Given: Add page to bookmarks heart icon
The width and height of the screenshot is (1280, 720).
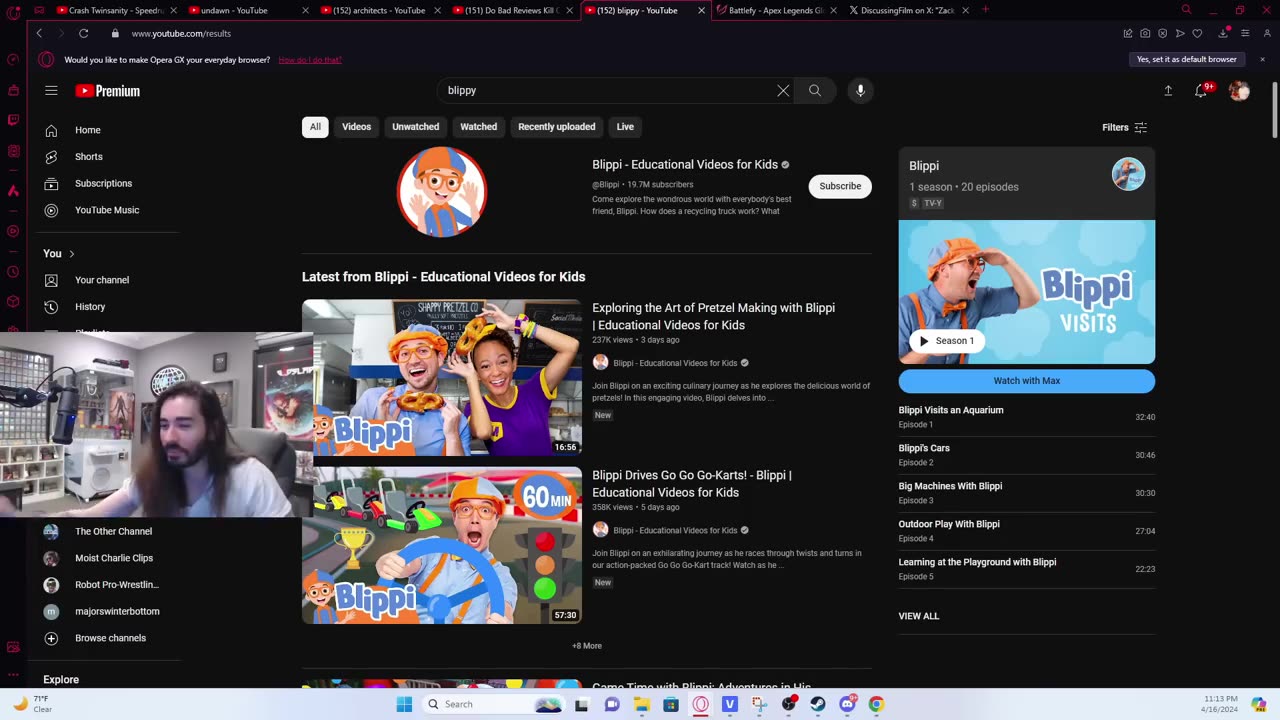Looking at the screenshot, I should [1197, 33].
